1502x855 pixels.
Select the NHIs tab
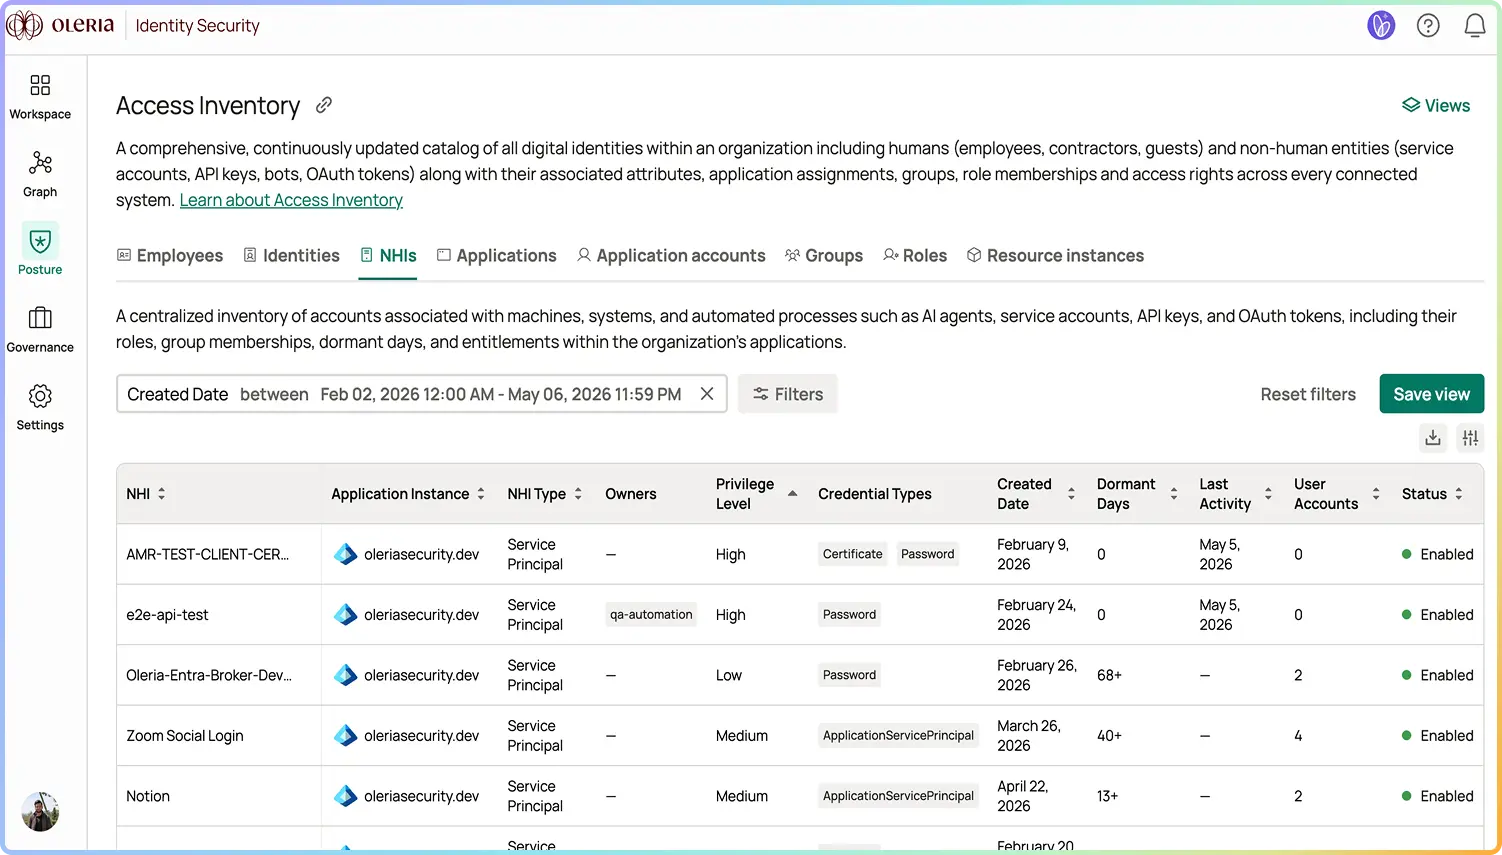388,255
